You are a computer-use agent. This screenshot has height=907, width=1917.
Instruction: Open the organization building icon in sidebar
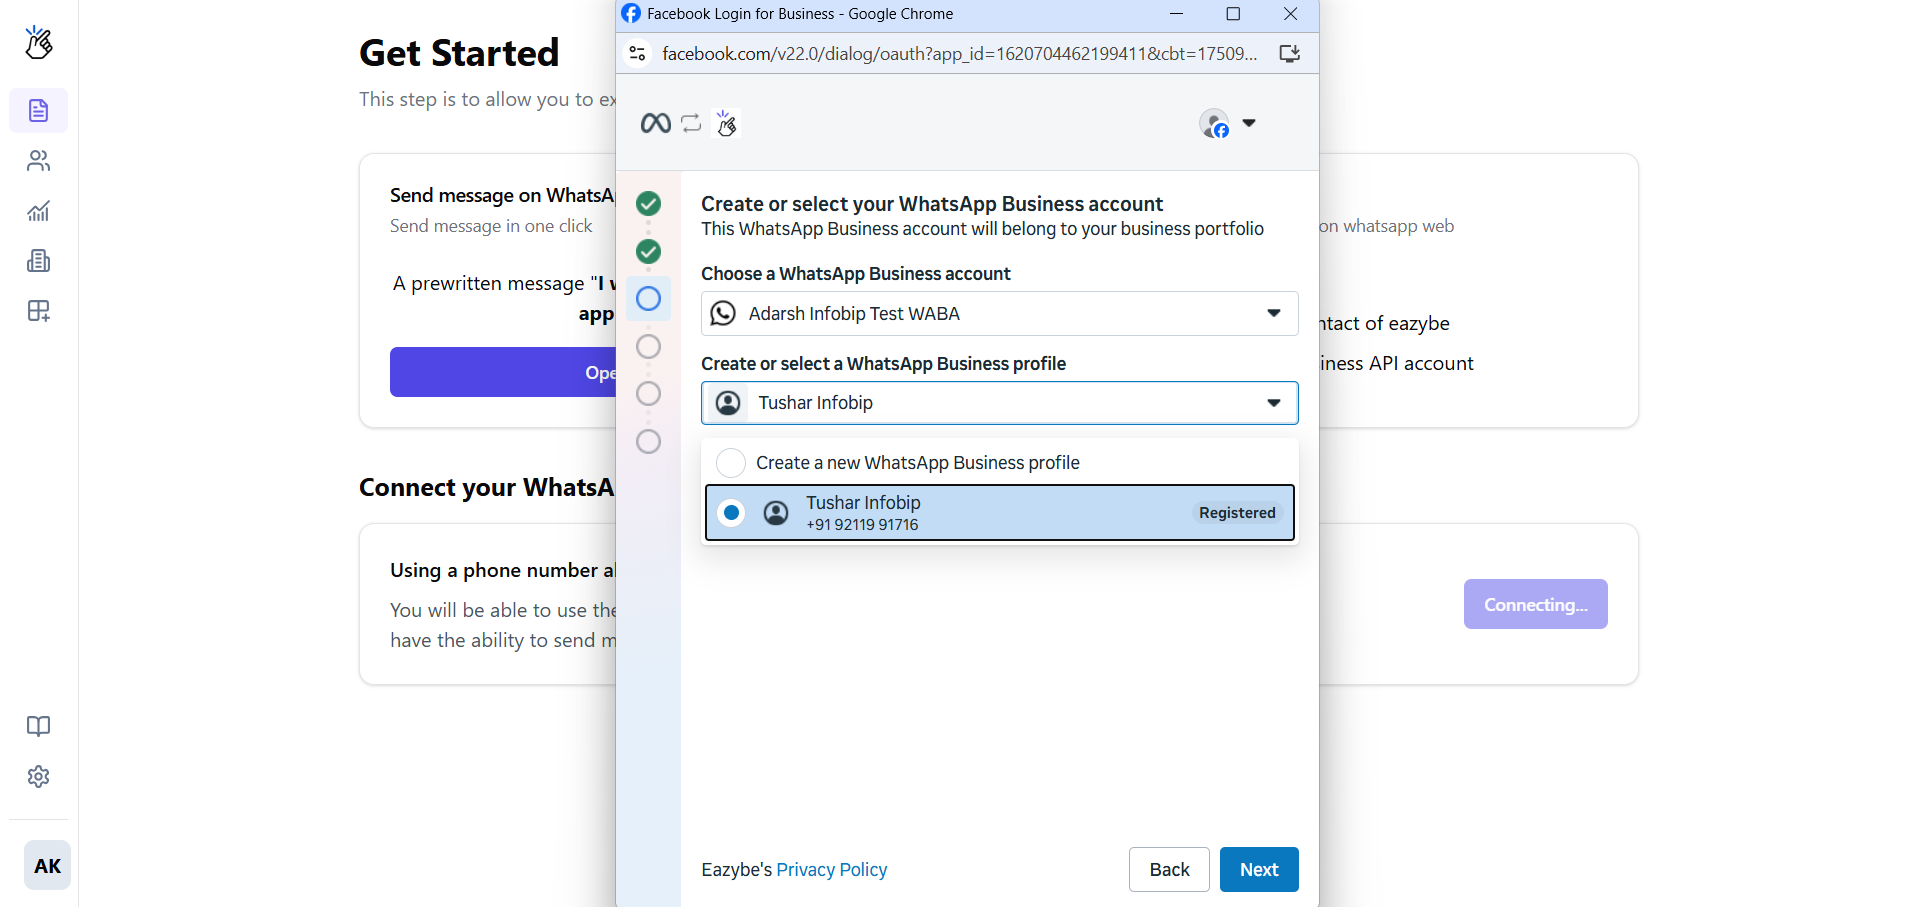[38, 261]
